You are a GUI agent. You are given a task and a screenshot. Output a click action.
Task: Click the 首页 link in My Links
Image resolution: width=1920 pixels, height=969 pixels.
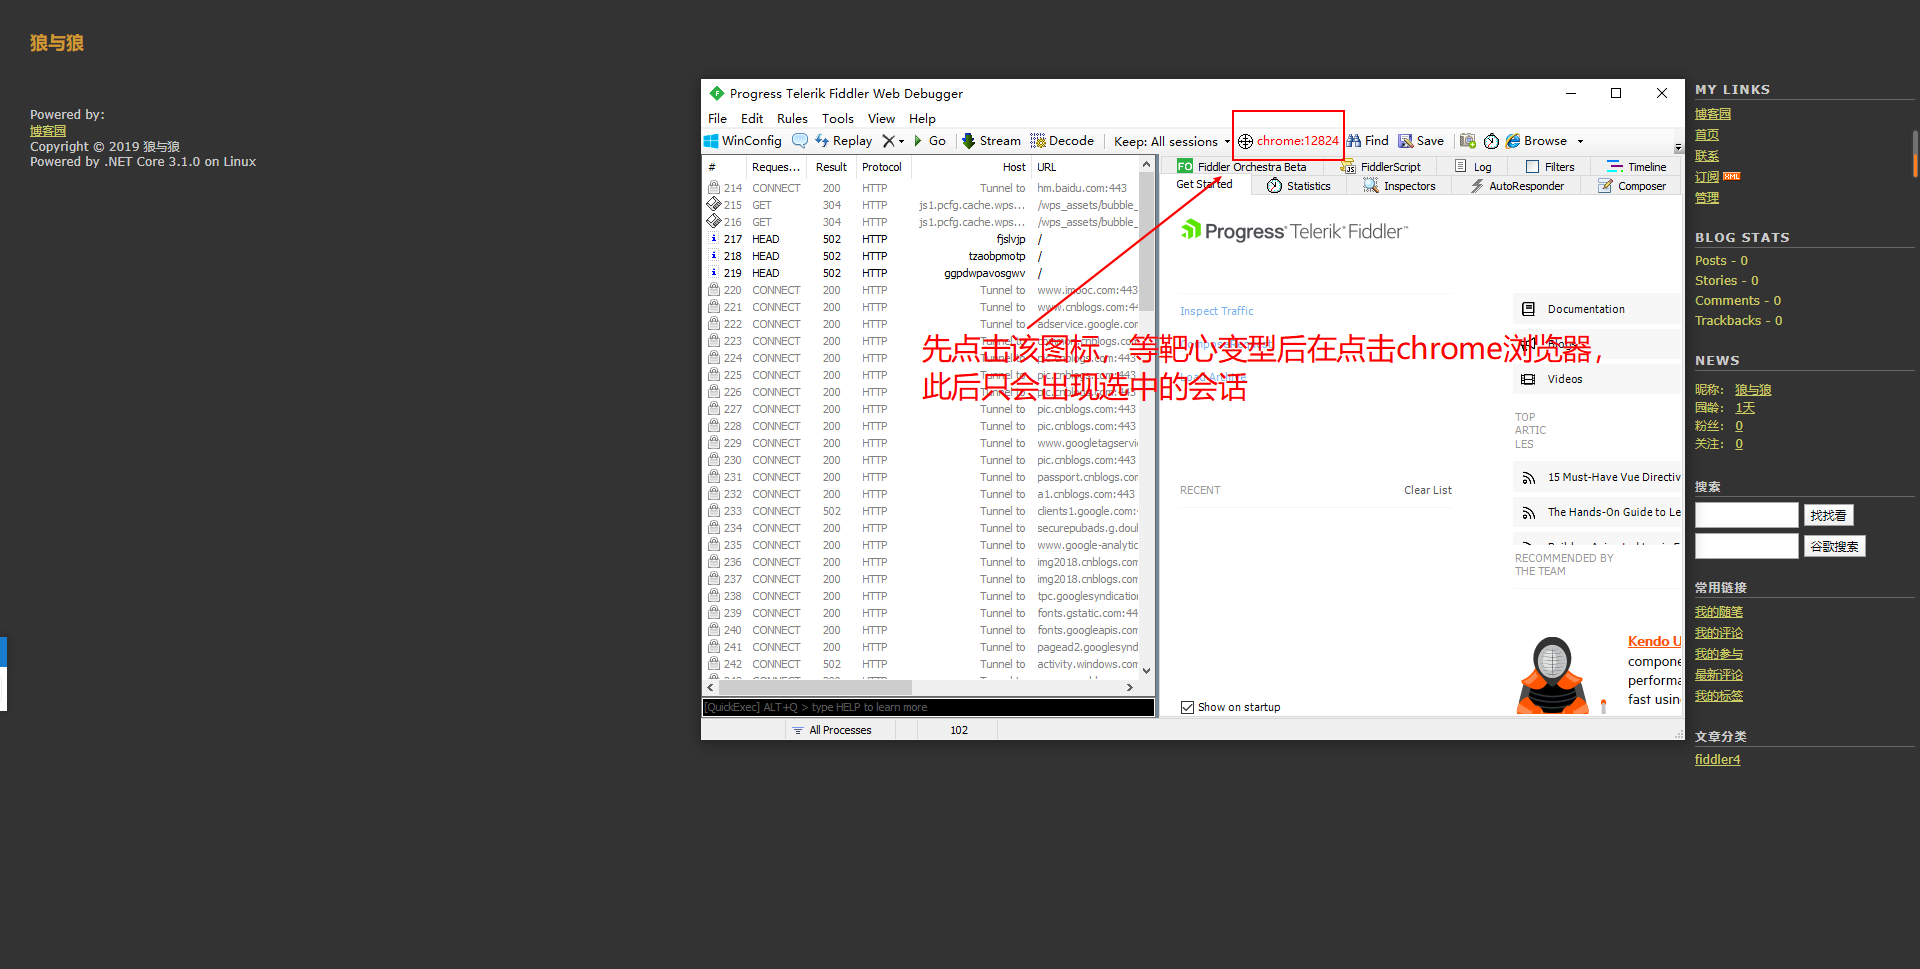click(1706, 135)
